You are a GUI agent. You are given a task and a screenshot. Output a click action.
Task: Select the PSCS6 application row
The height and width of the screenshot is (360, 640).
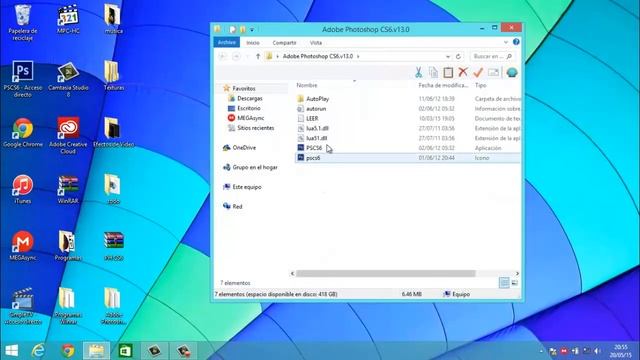[407, 148]
